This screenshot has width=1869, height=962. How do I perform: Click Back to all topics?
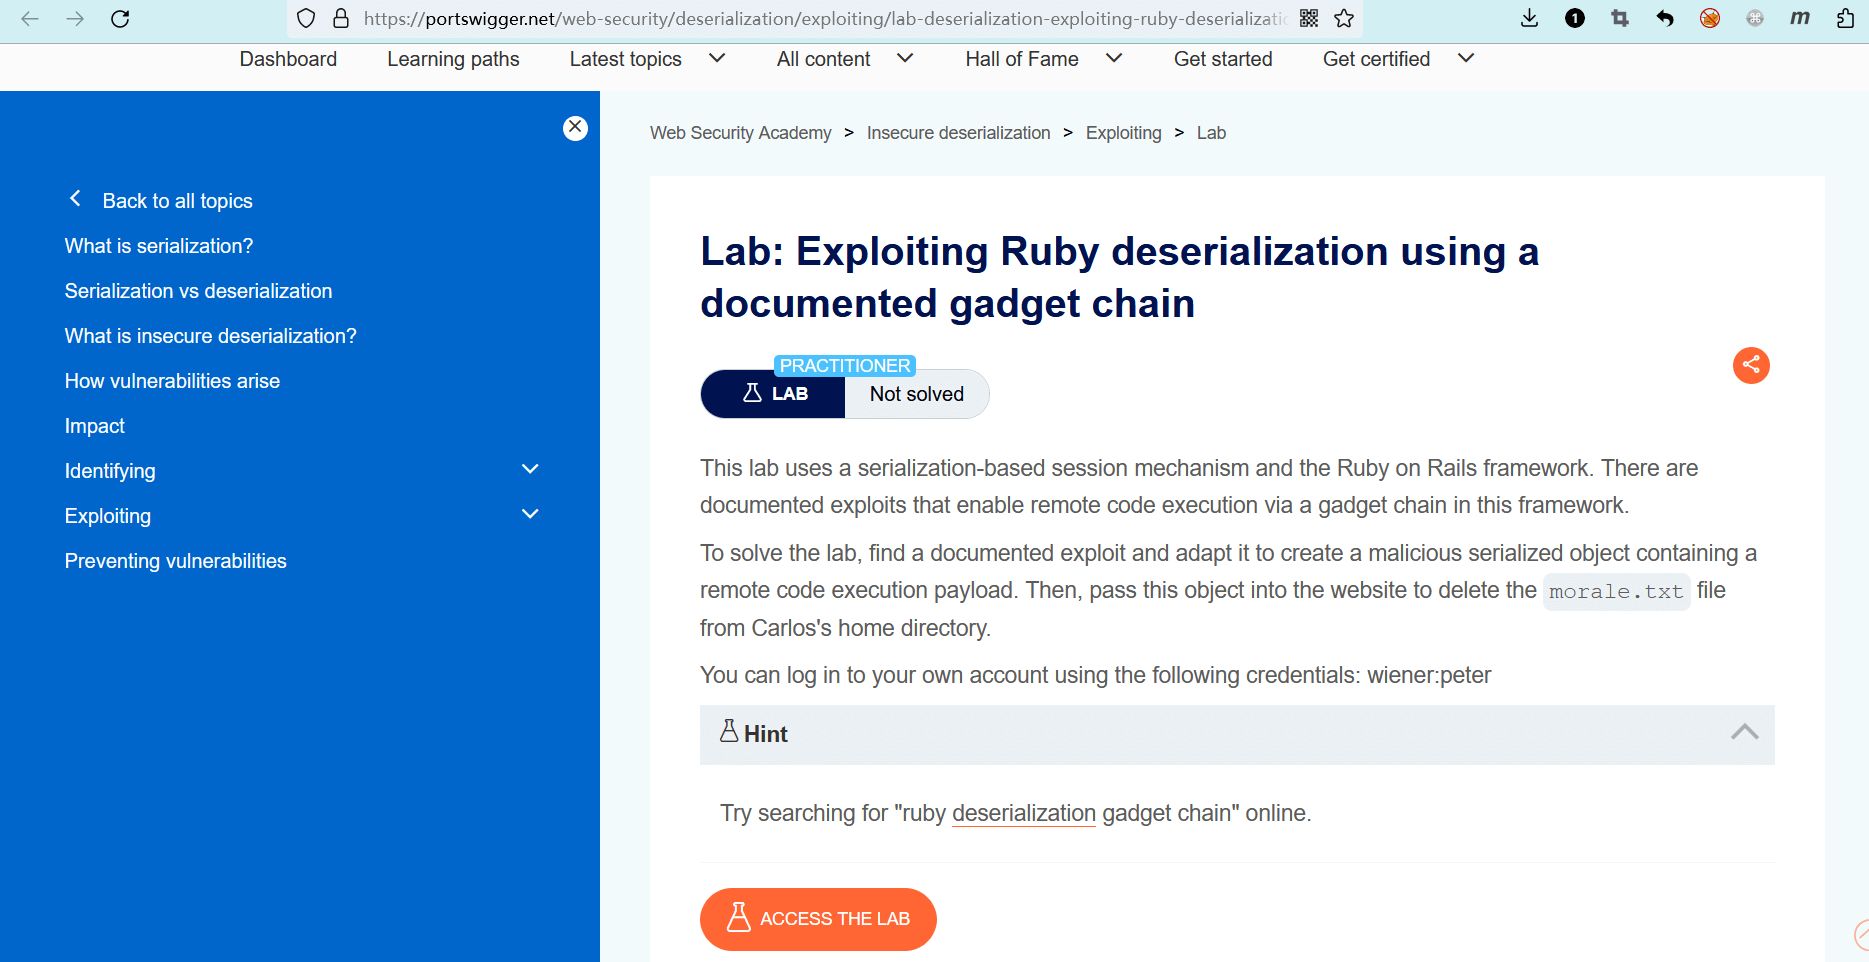click(x=176, y=201)
